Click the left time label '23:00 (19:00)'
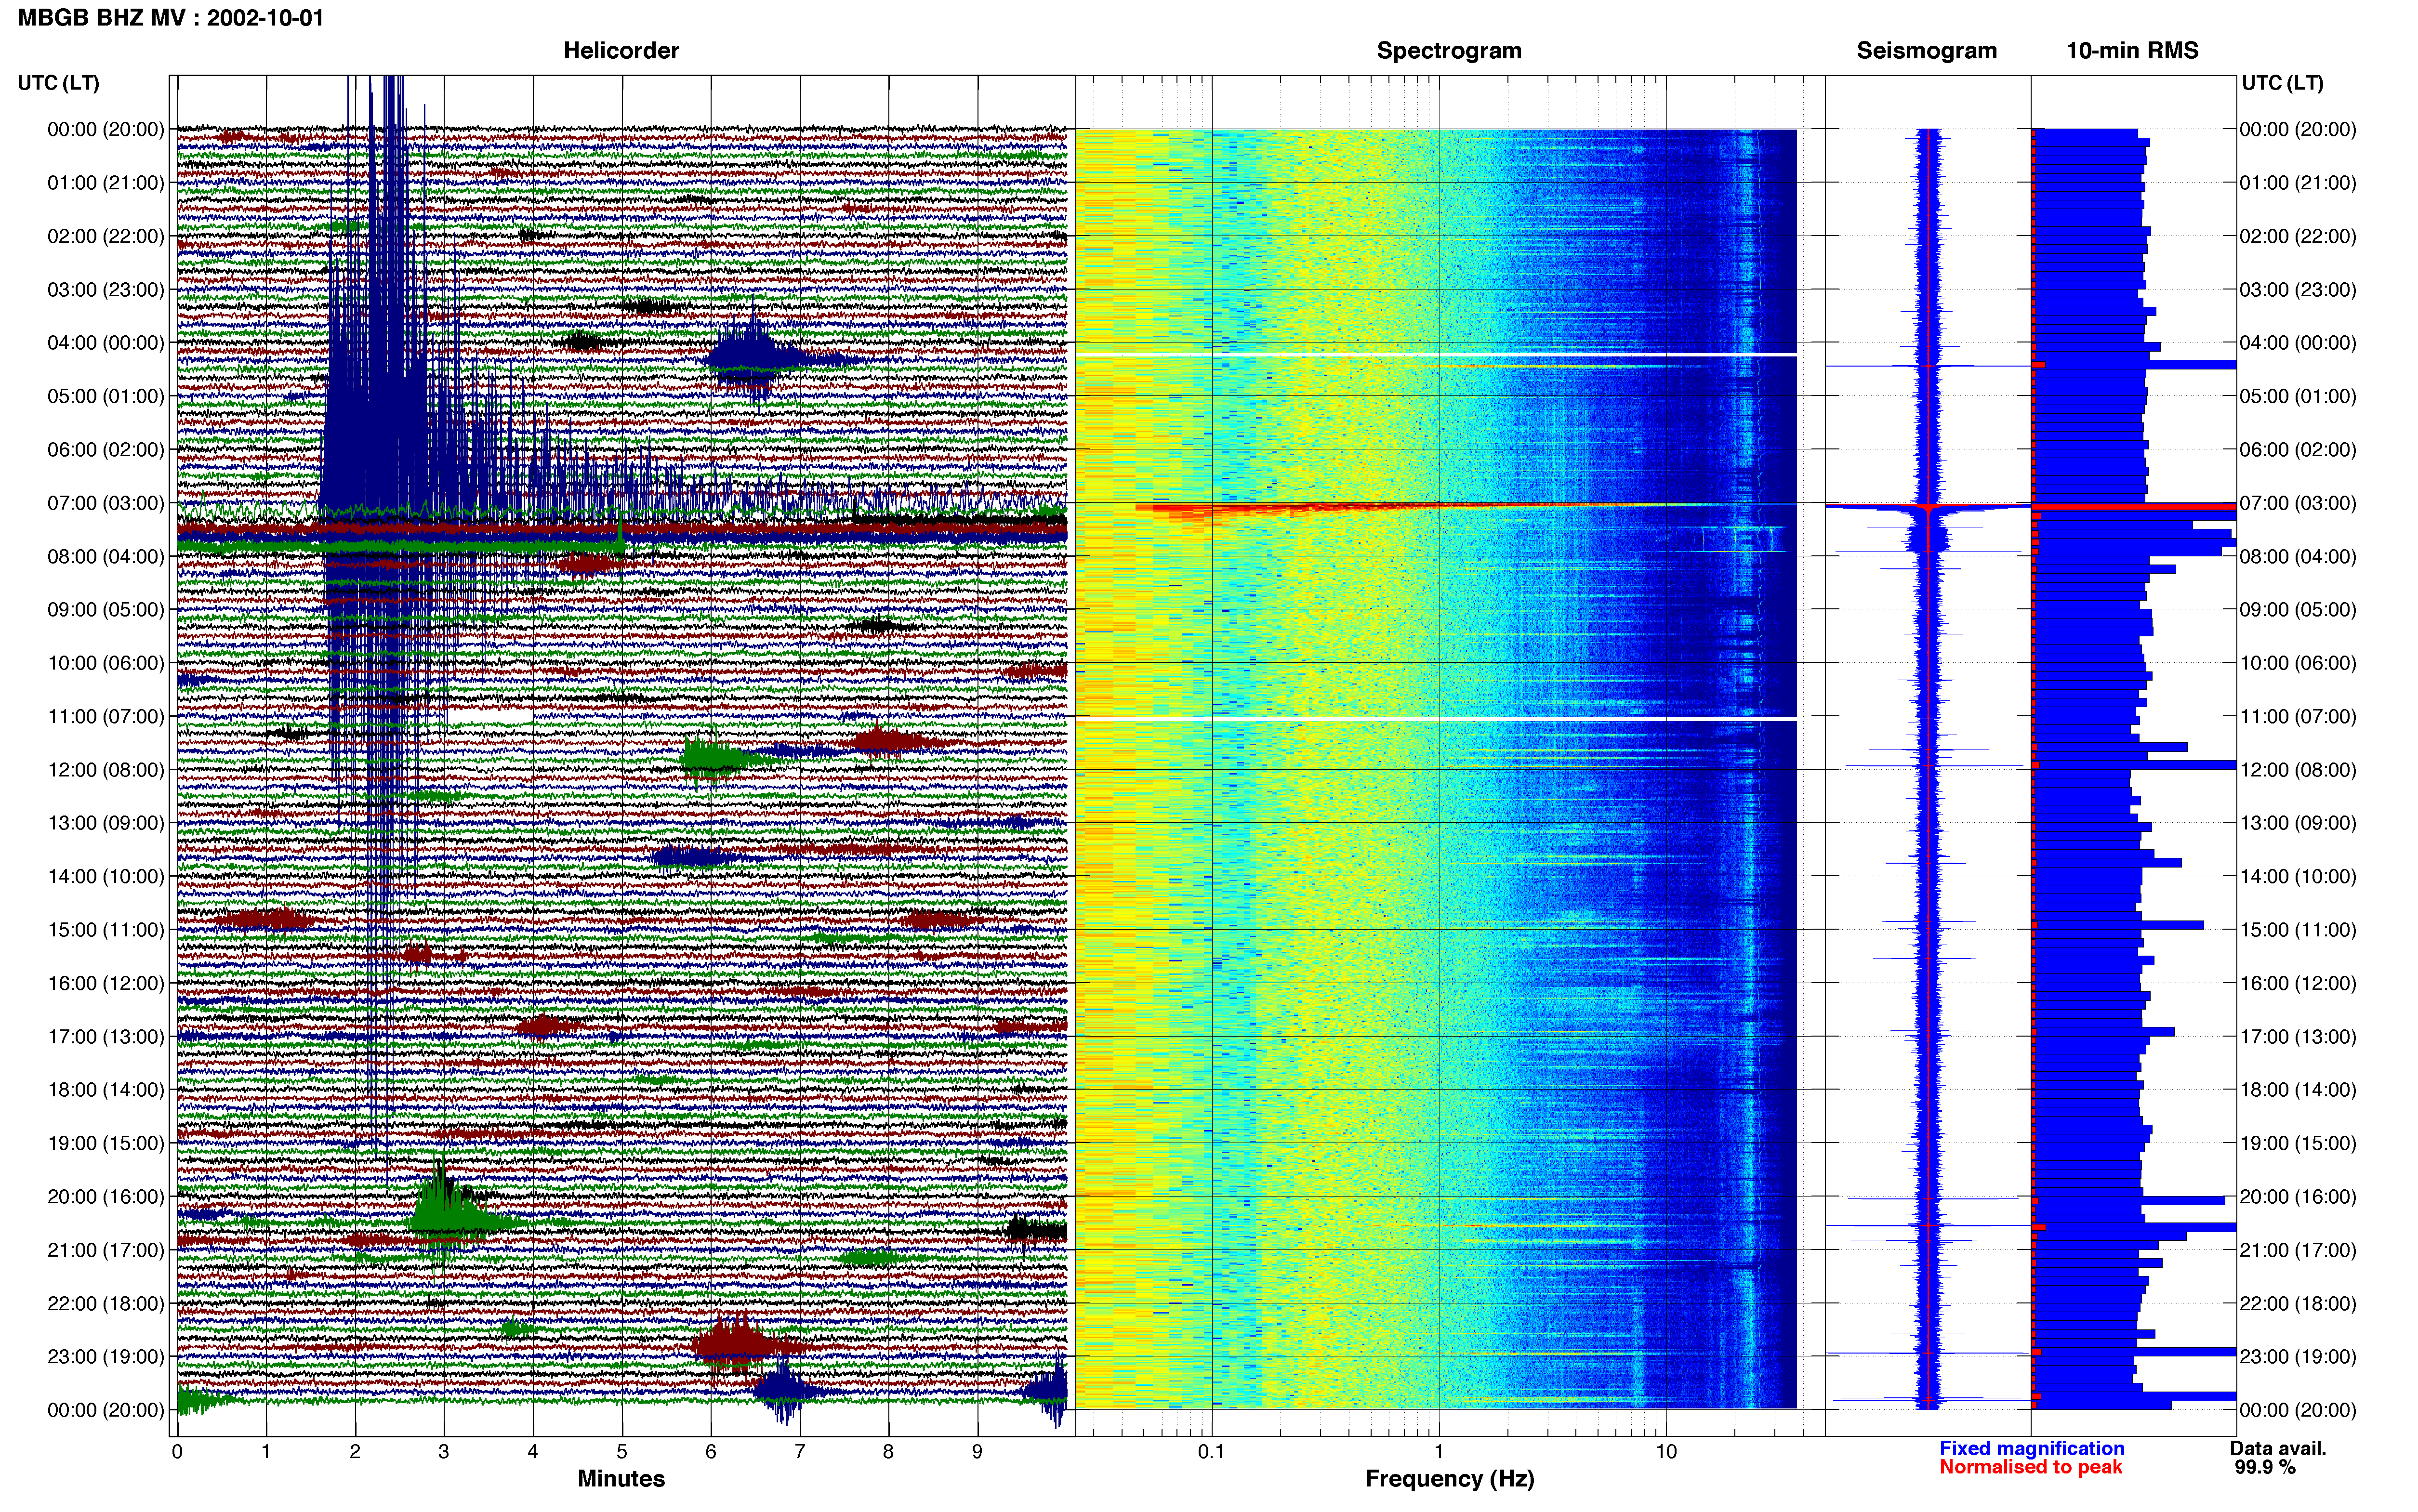 [106, 1356]
